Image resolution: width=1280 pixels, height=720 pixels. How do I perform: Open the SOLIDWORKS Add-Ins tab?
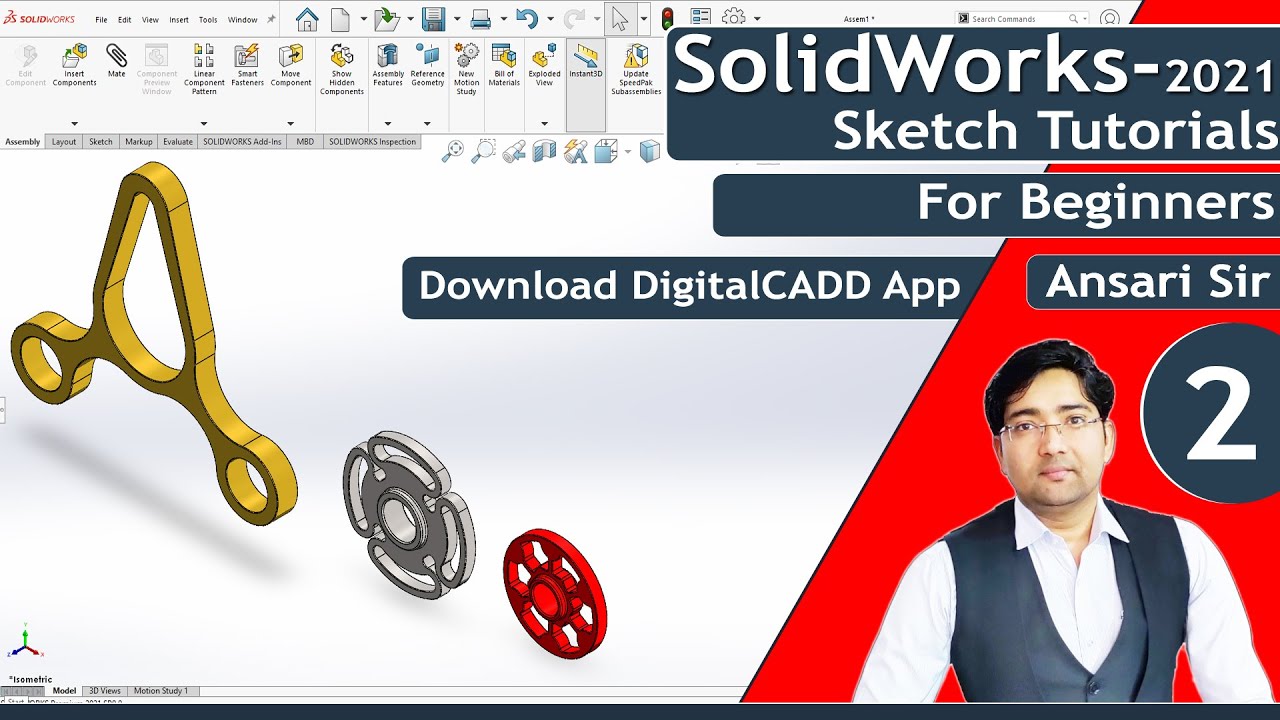click(x=242, y=142)
